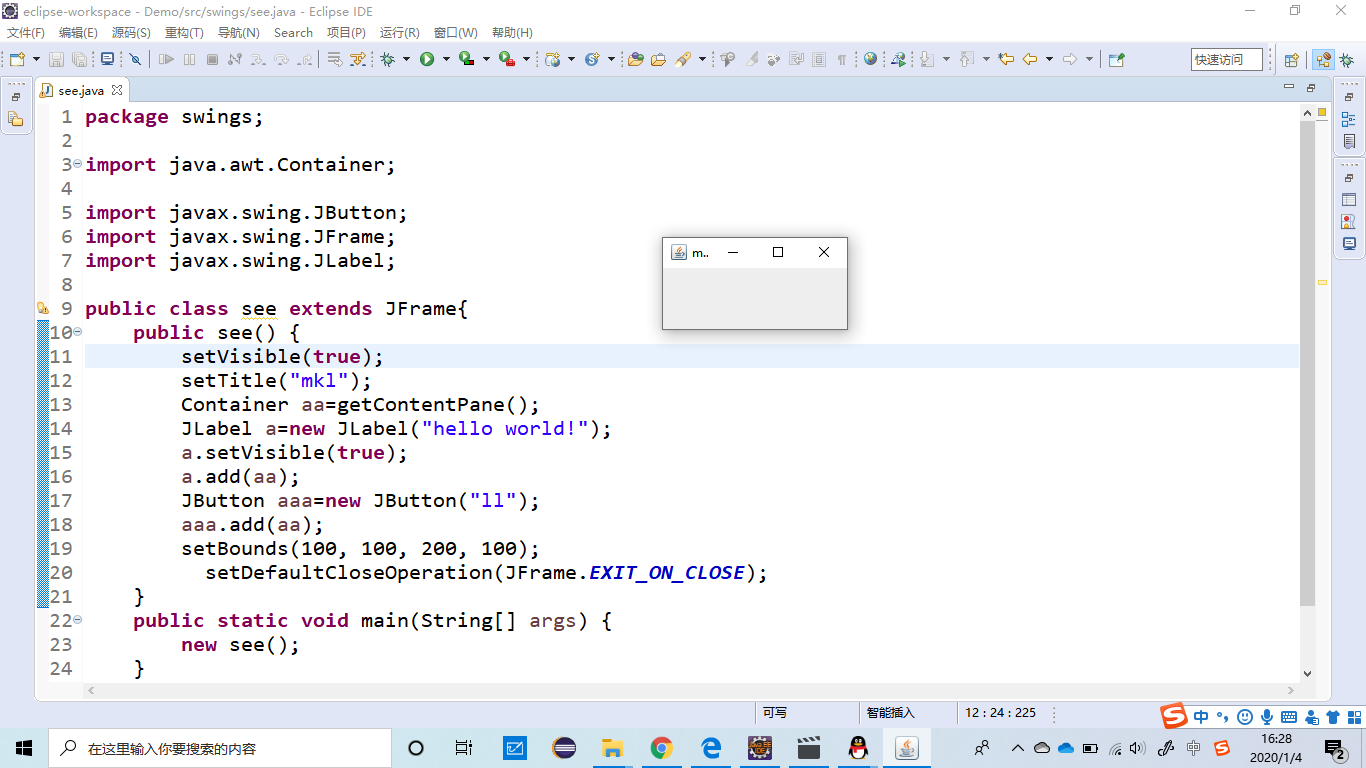Toggle Skip All Breakpoints icon

[x=135, y=59]
